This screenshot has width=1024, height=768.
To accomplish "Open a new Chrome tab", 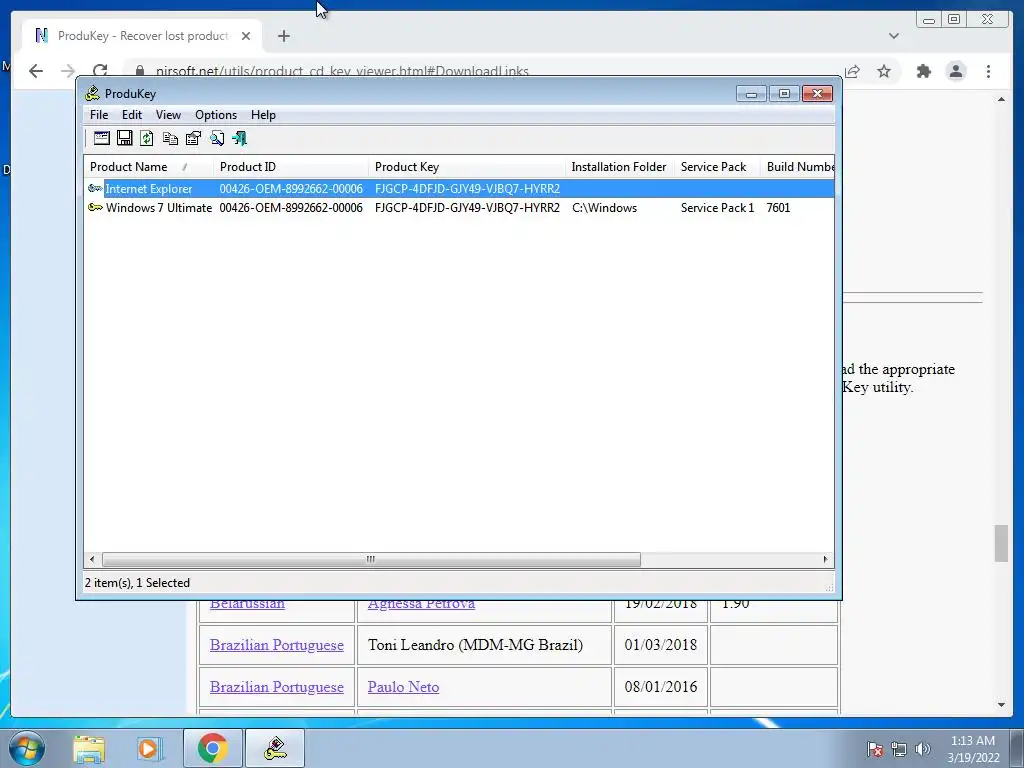I will pos(283,36).
